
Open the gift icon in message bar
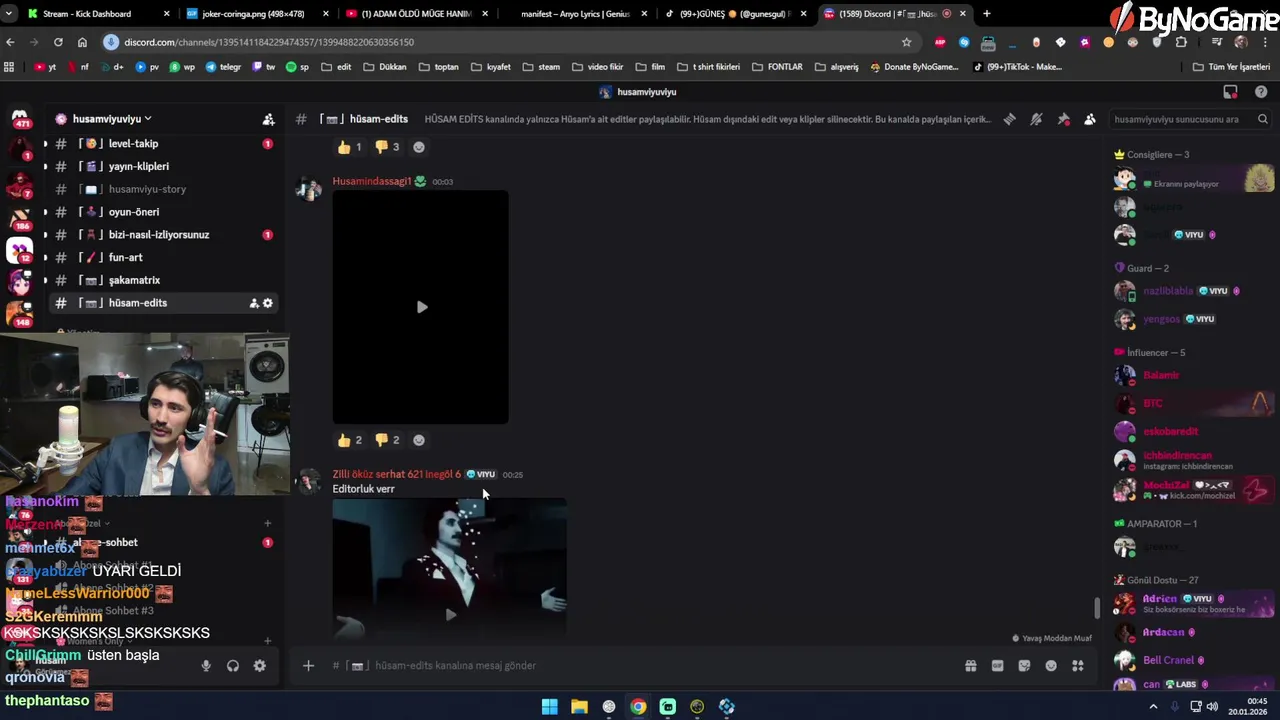coord(970,666)
